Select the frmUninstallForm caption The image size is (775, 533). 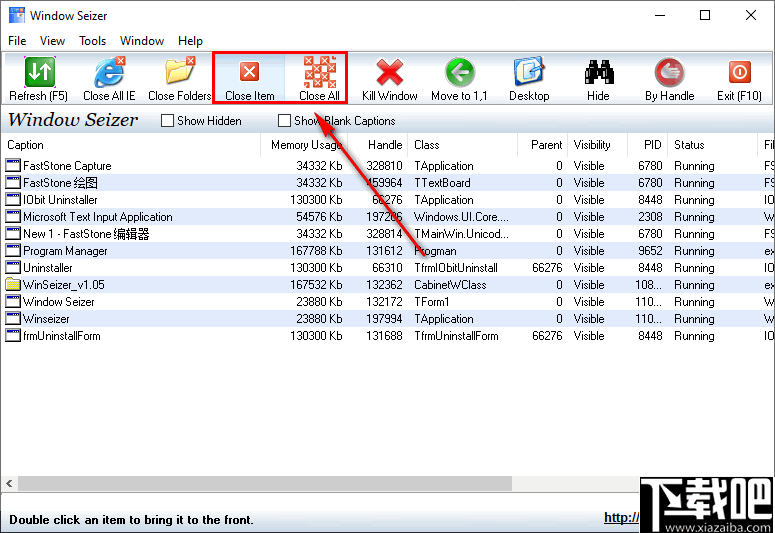[62, 336]
